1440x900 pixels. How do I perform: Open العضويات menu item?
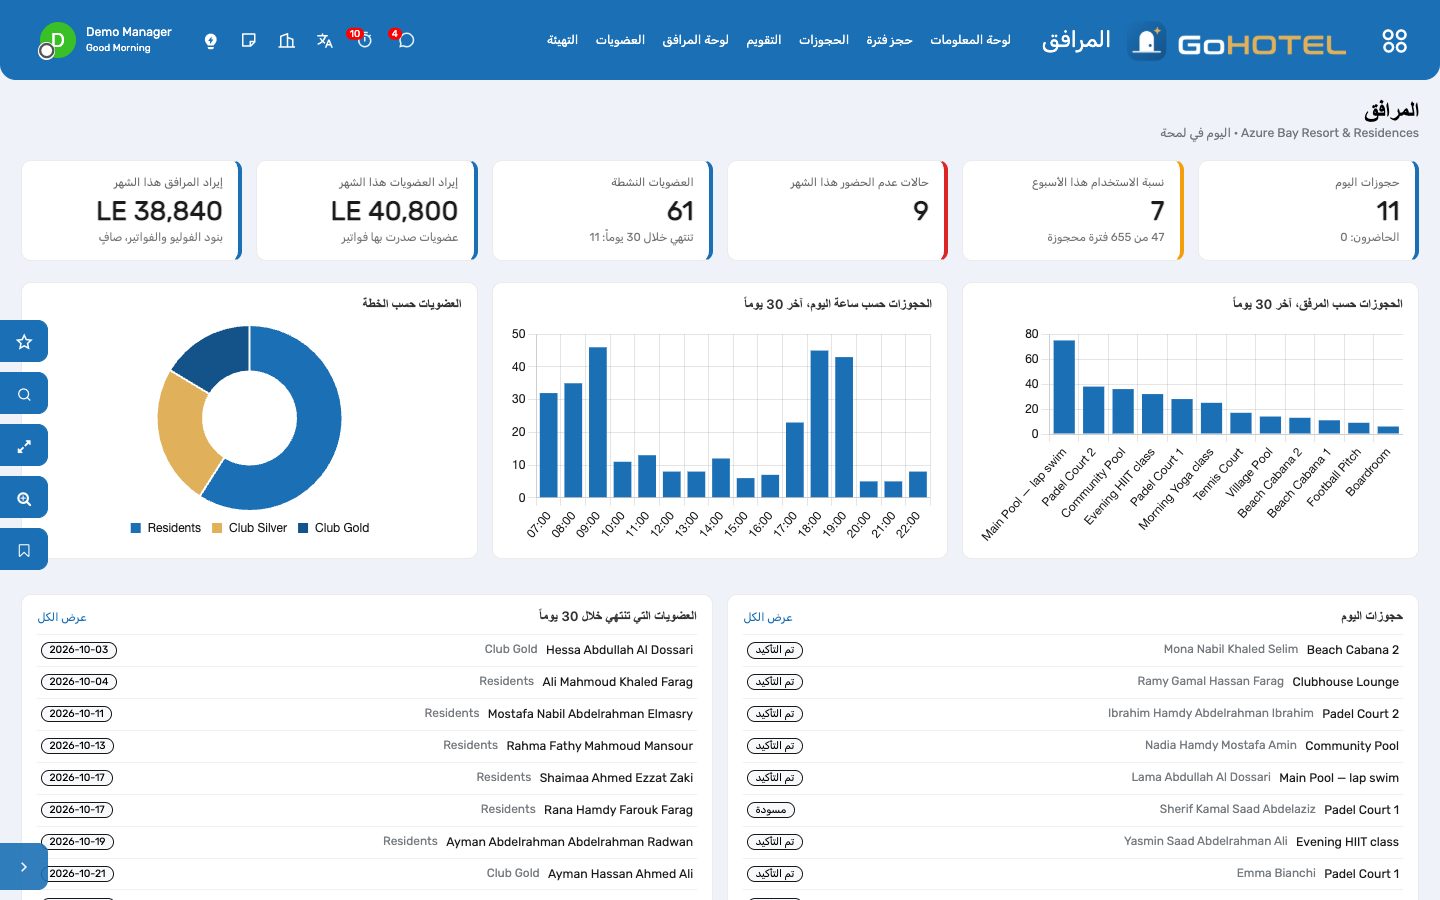pos(620,40)
